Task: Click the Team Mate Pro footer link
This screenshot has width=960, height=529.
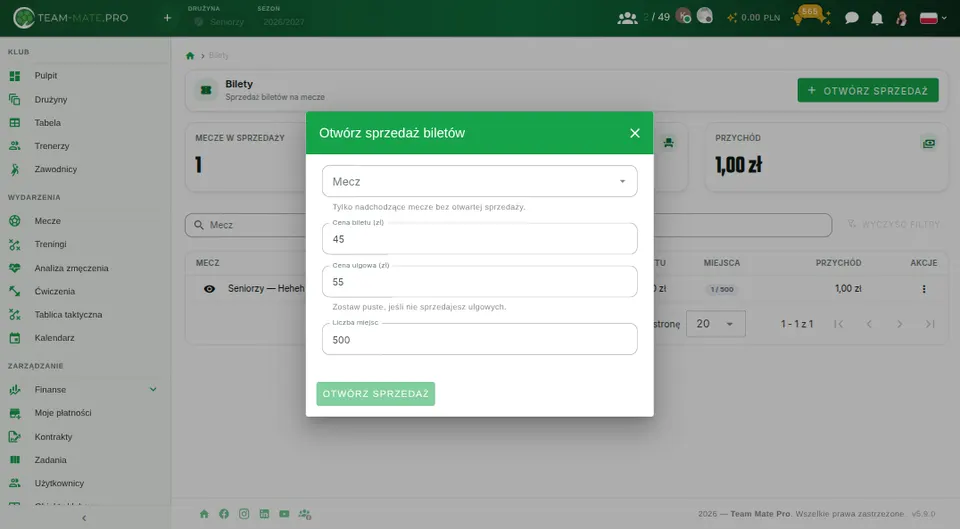Action: (x=760, y=514)
